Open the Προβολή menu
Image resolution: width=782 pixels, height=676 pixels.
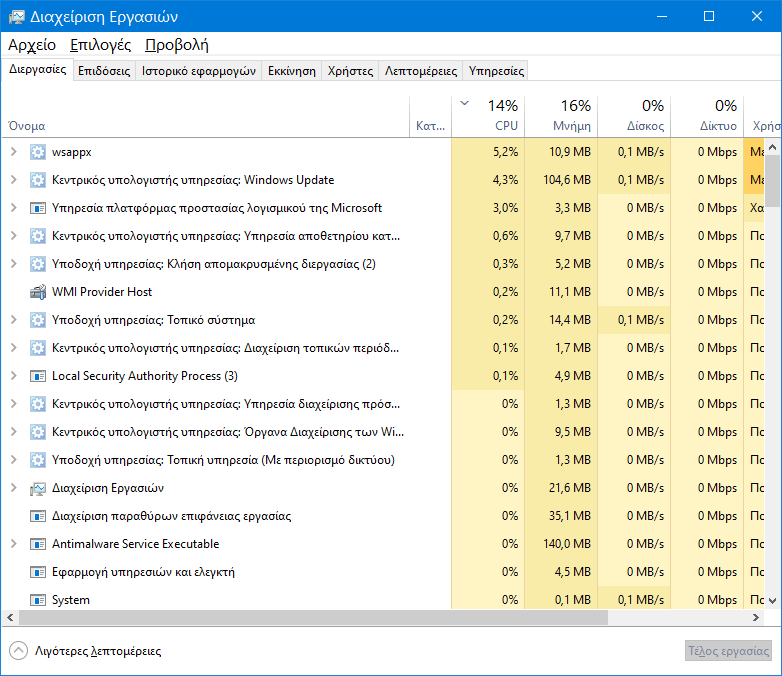click(176, 45)
